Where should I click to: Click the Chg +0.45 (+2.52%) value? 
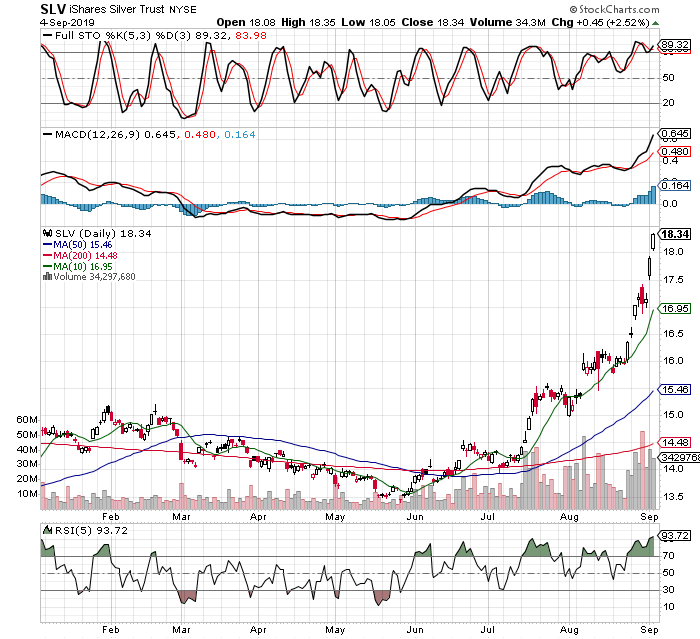pos(600,22)
